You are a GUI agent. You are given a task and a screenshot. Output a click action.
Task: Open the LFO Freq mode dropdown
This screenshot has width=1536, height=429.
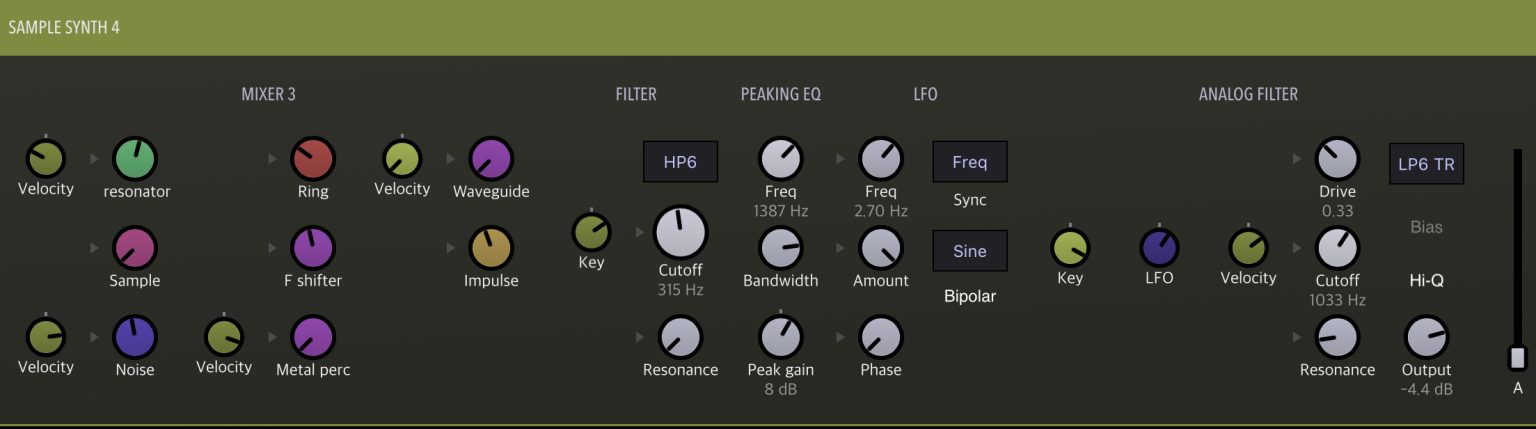pos(970,162)
